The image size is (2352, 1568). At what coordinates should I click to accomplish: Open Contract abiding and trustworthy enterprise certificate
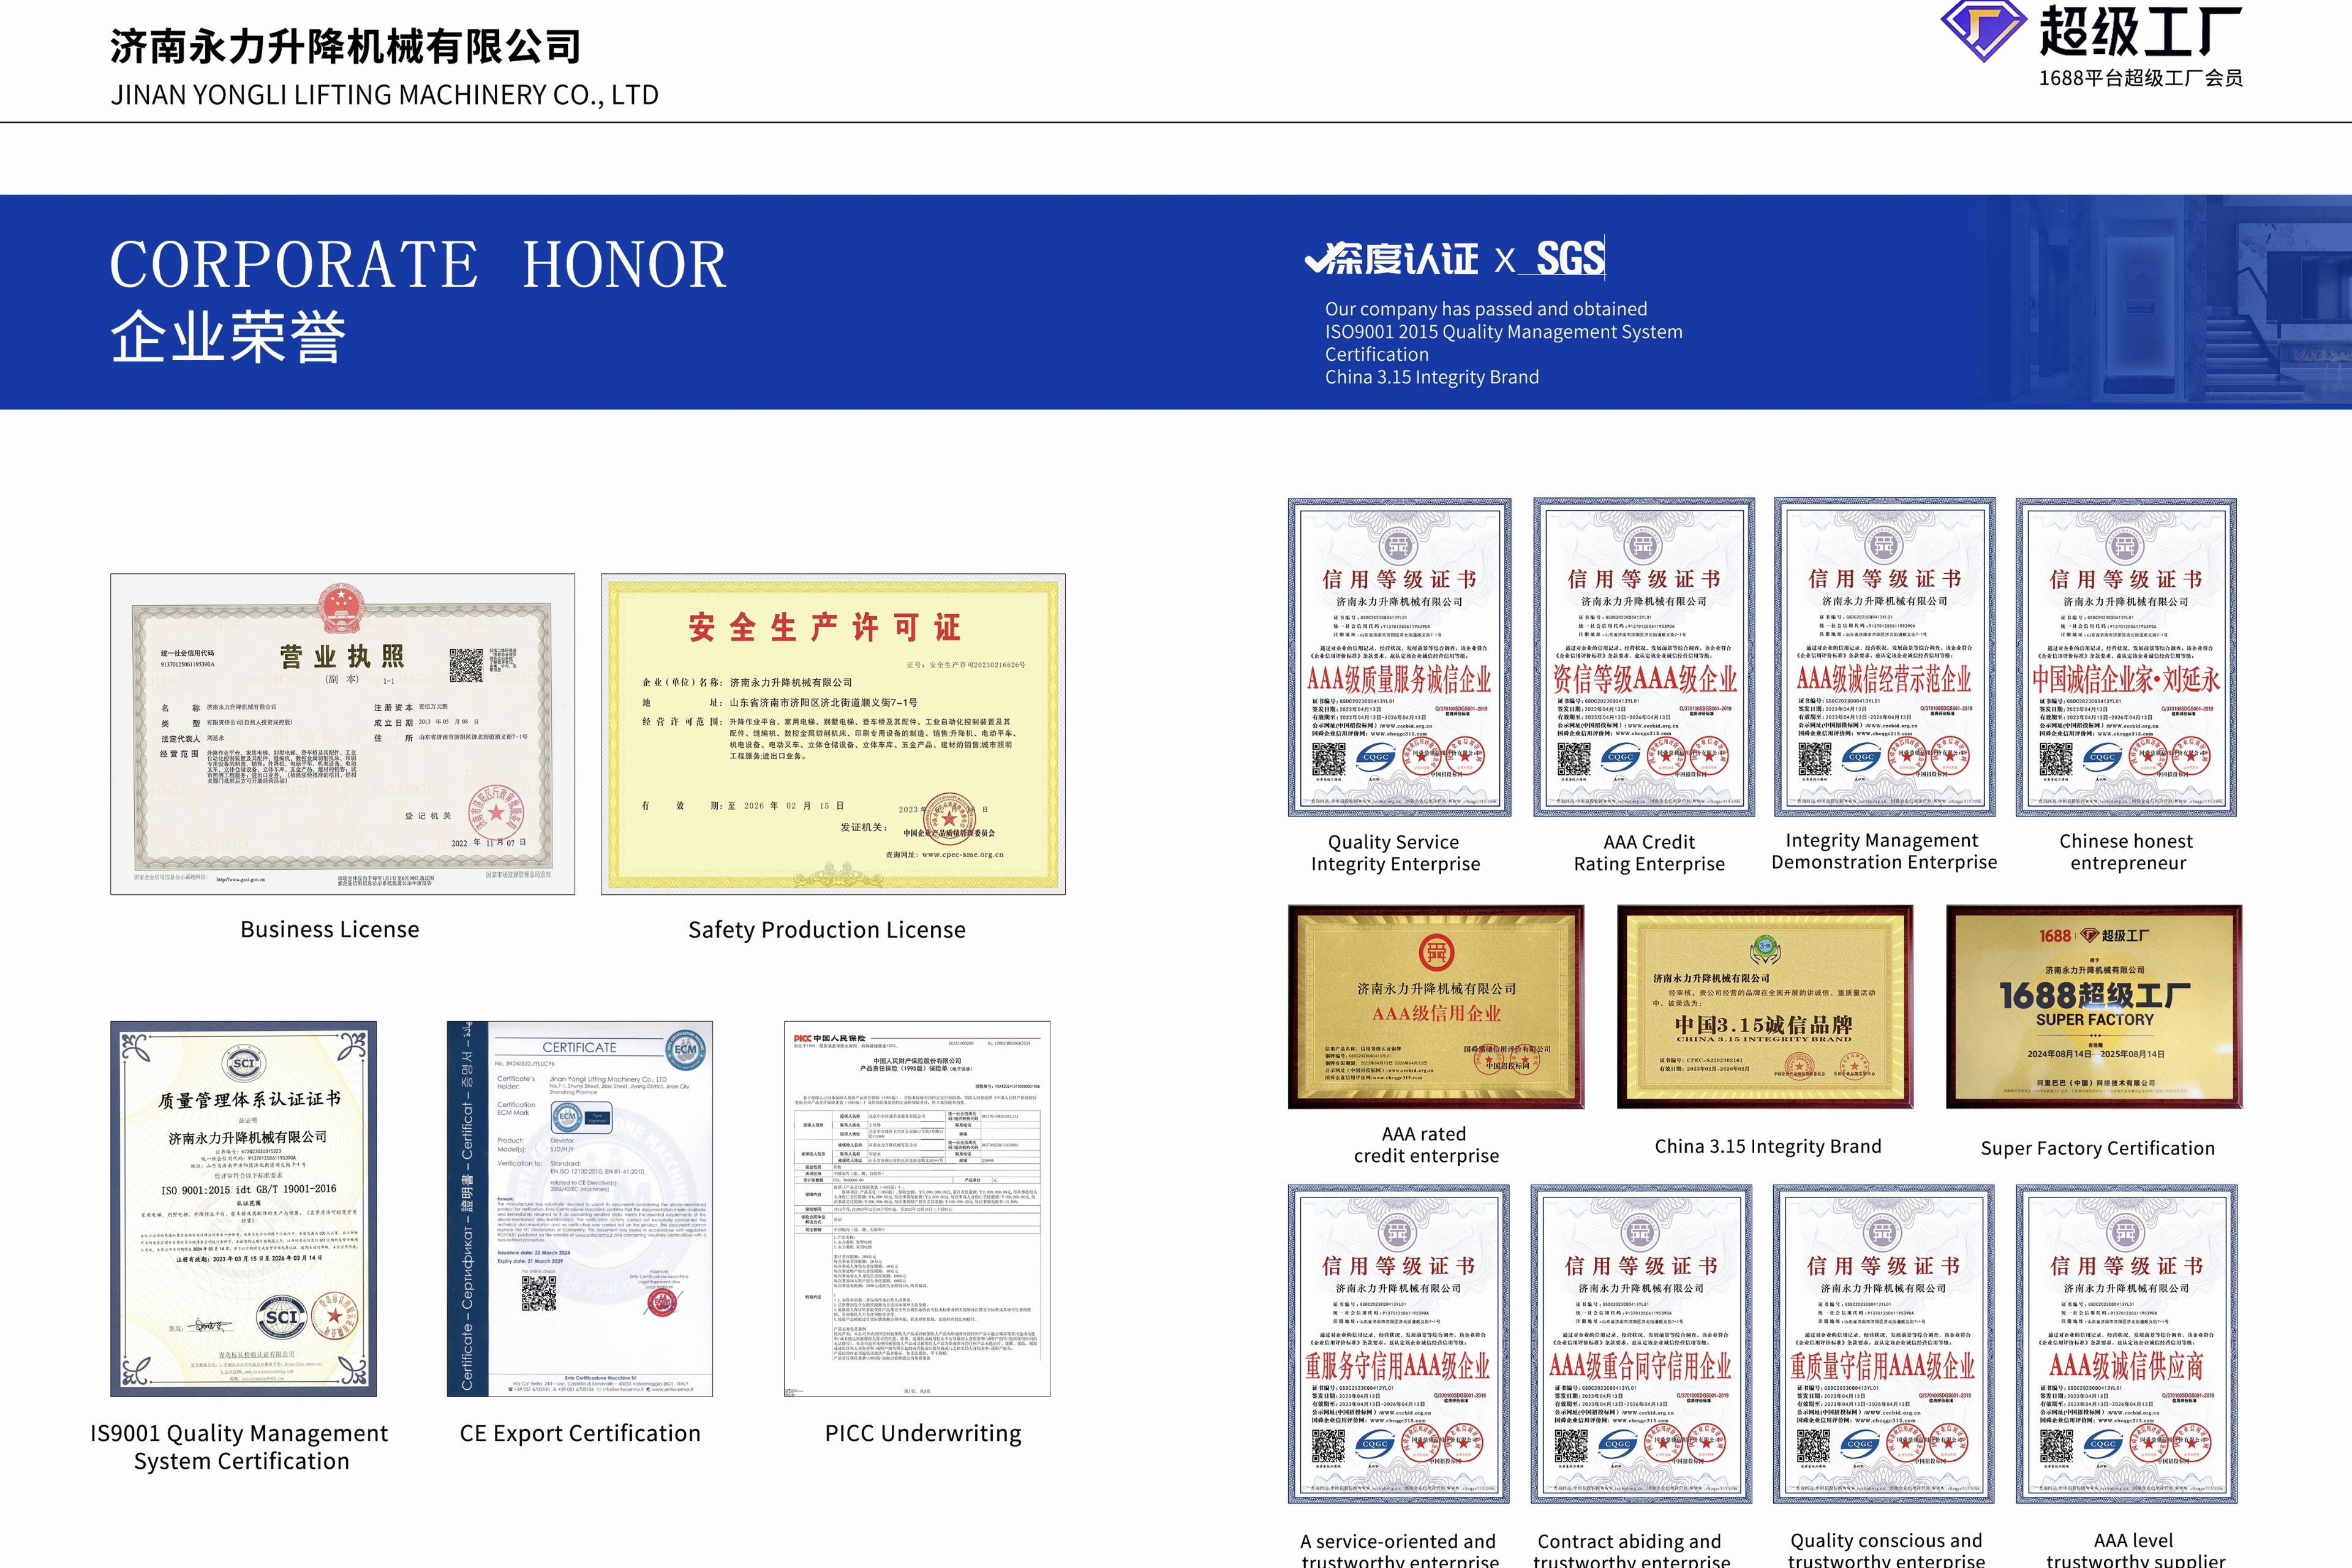pos(1641,1343)
